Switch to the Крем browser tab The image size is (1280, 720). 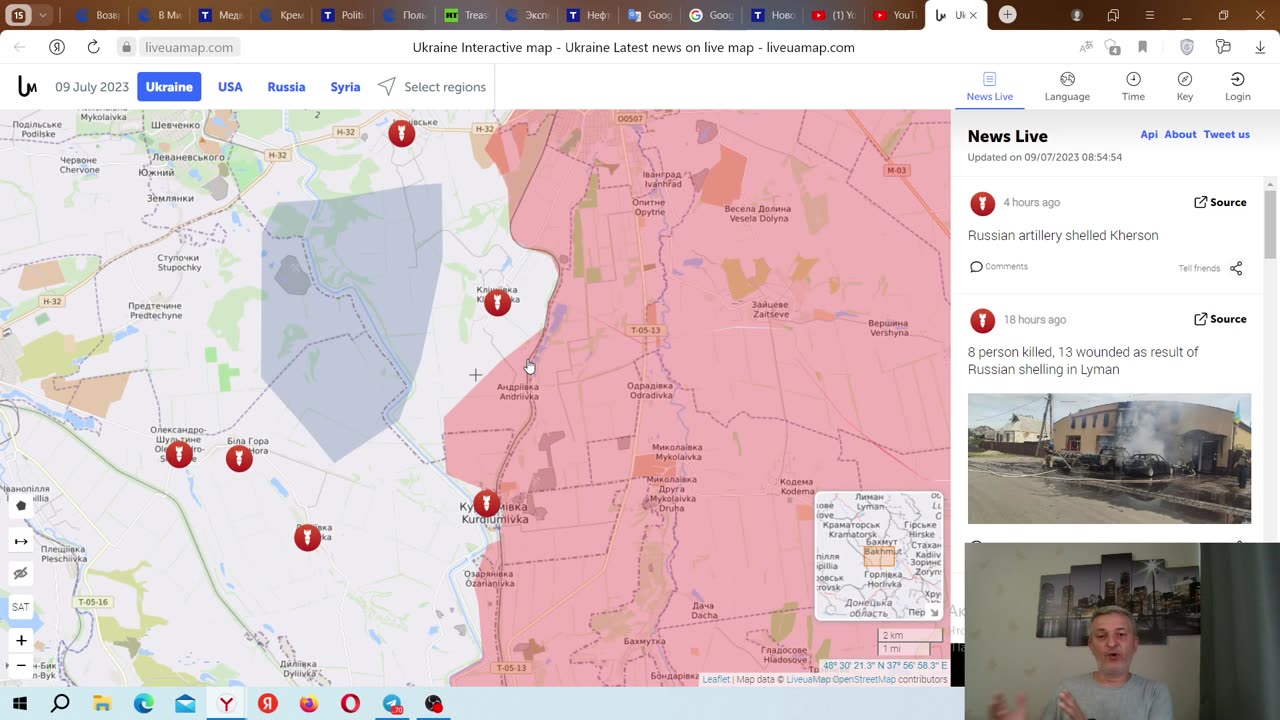pos(282,15)
